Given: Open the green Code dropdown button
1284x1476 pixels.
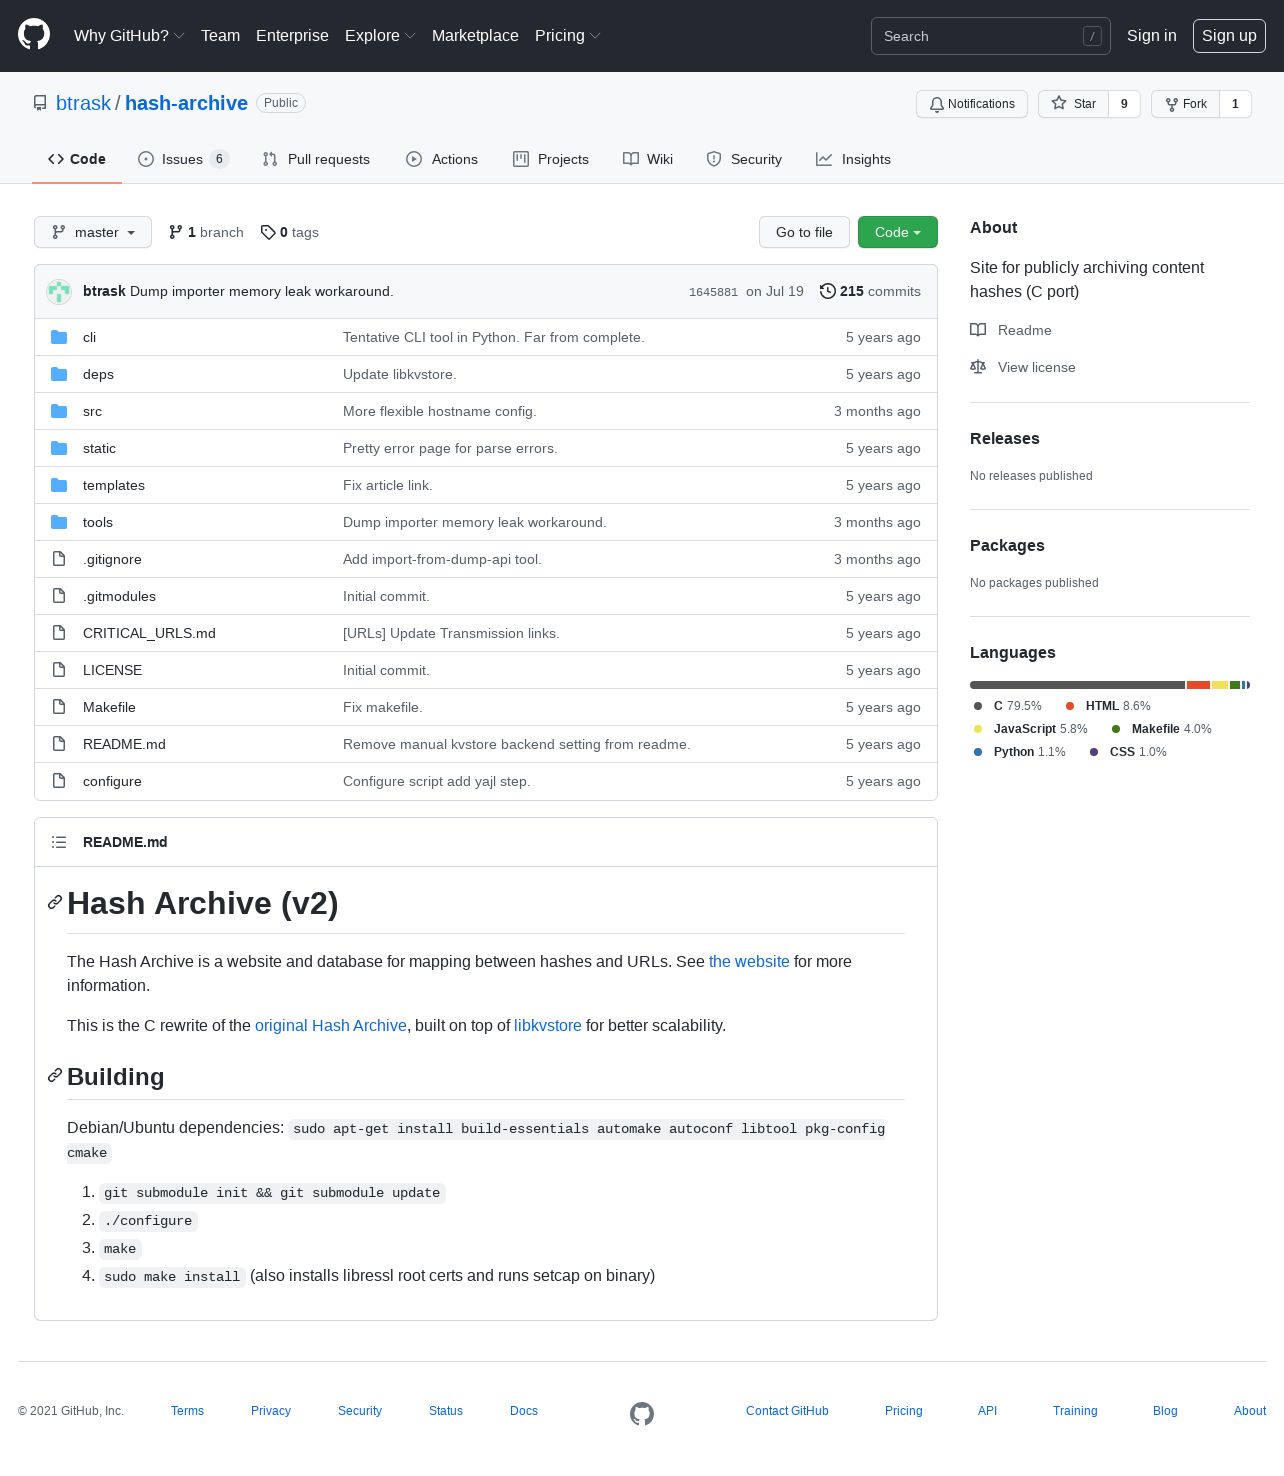Looking at the screenshot, I should (x=898, y=232).
